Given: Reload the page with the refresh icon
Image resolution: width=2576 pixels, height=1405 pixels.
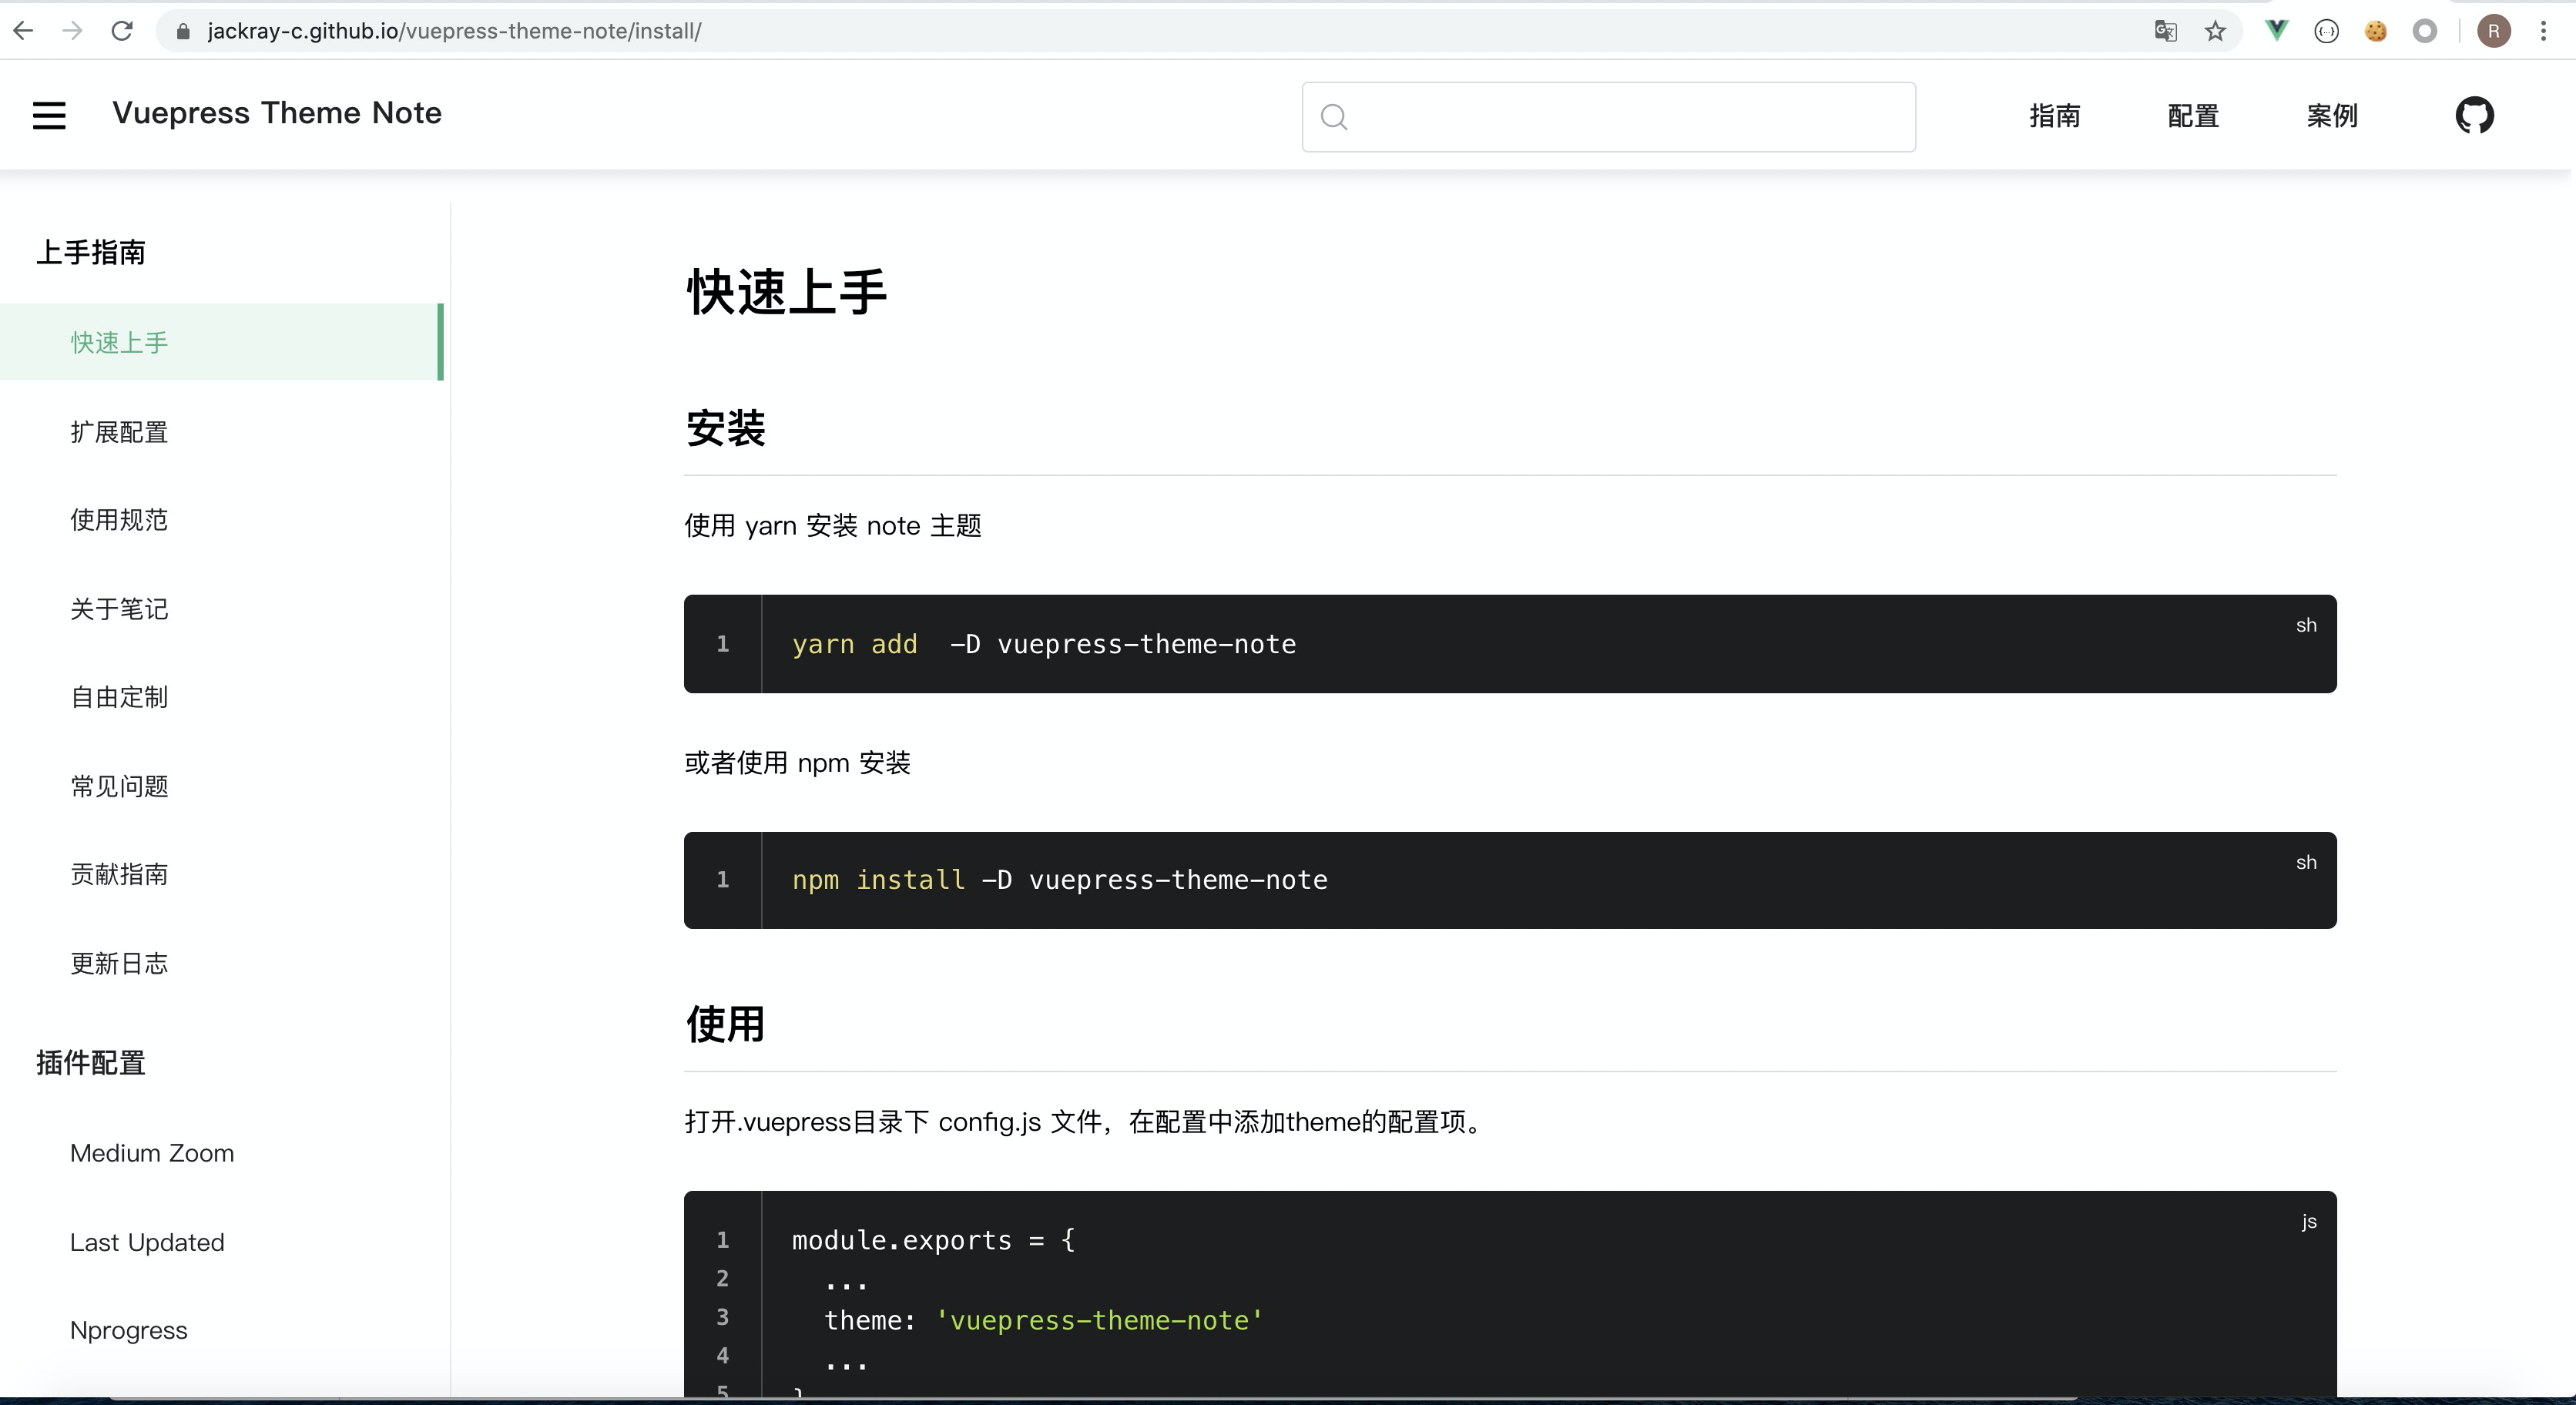Looking at the screenshot, I should pos(122,31).
